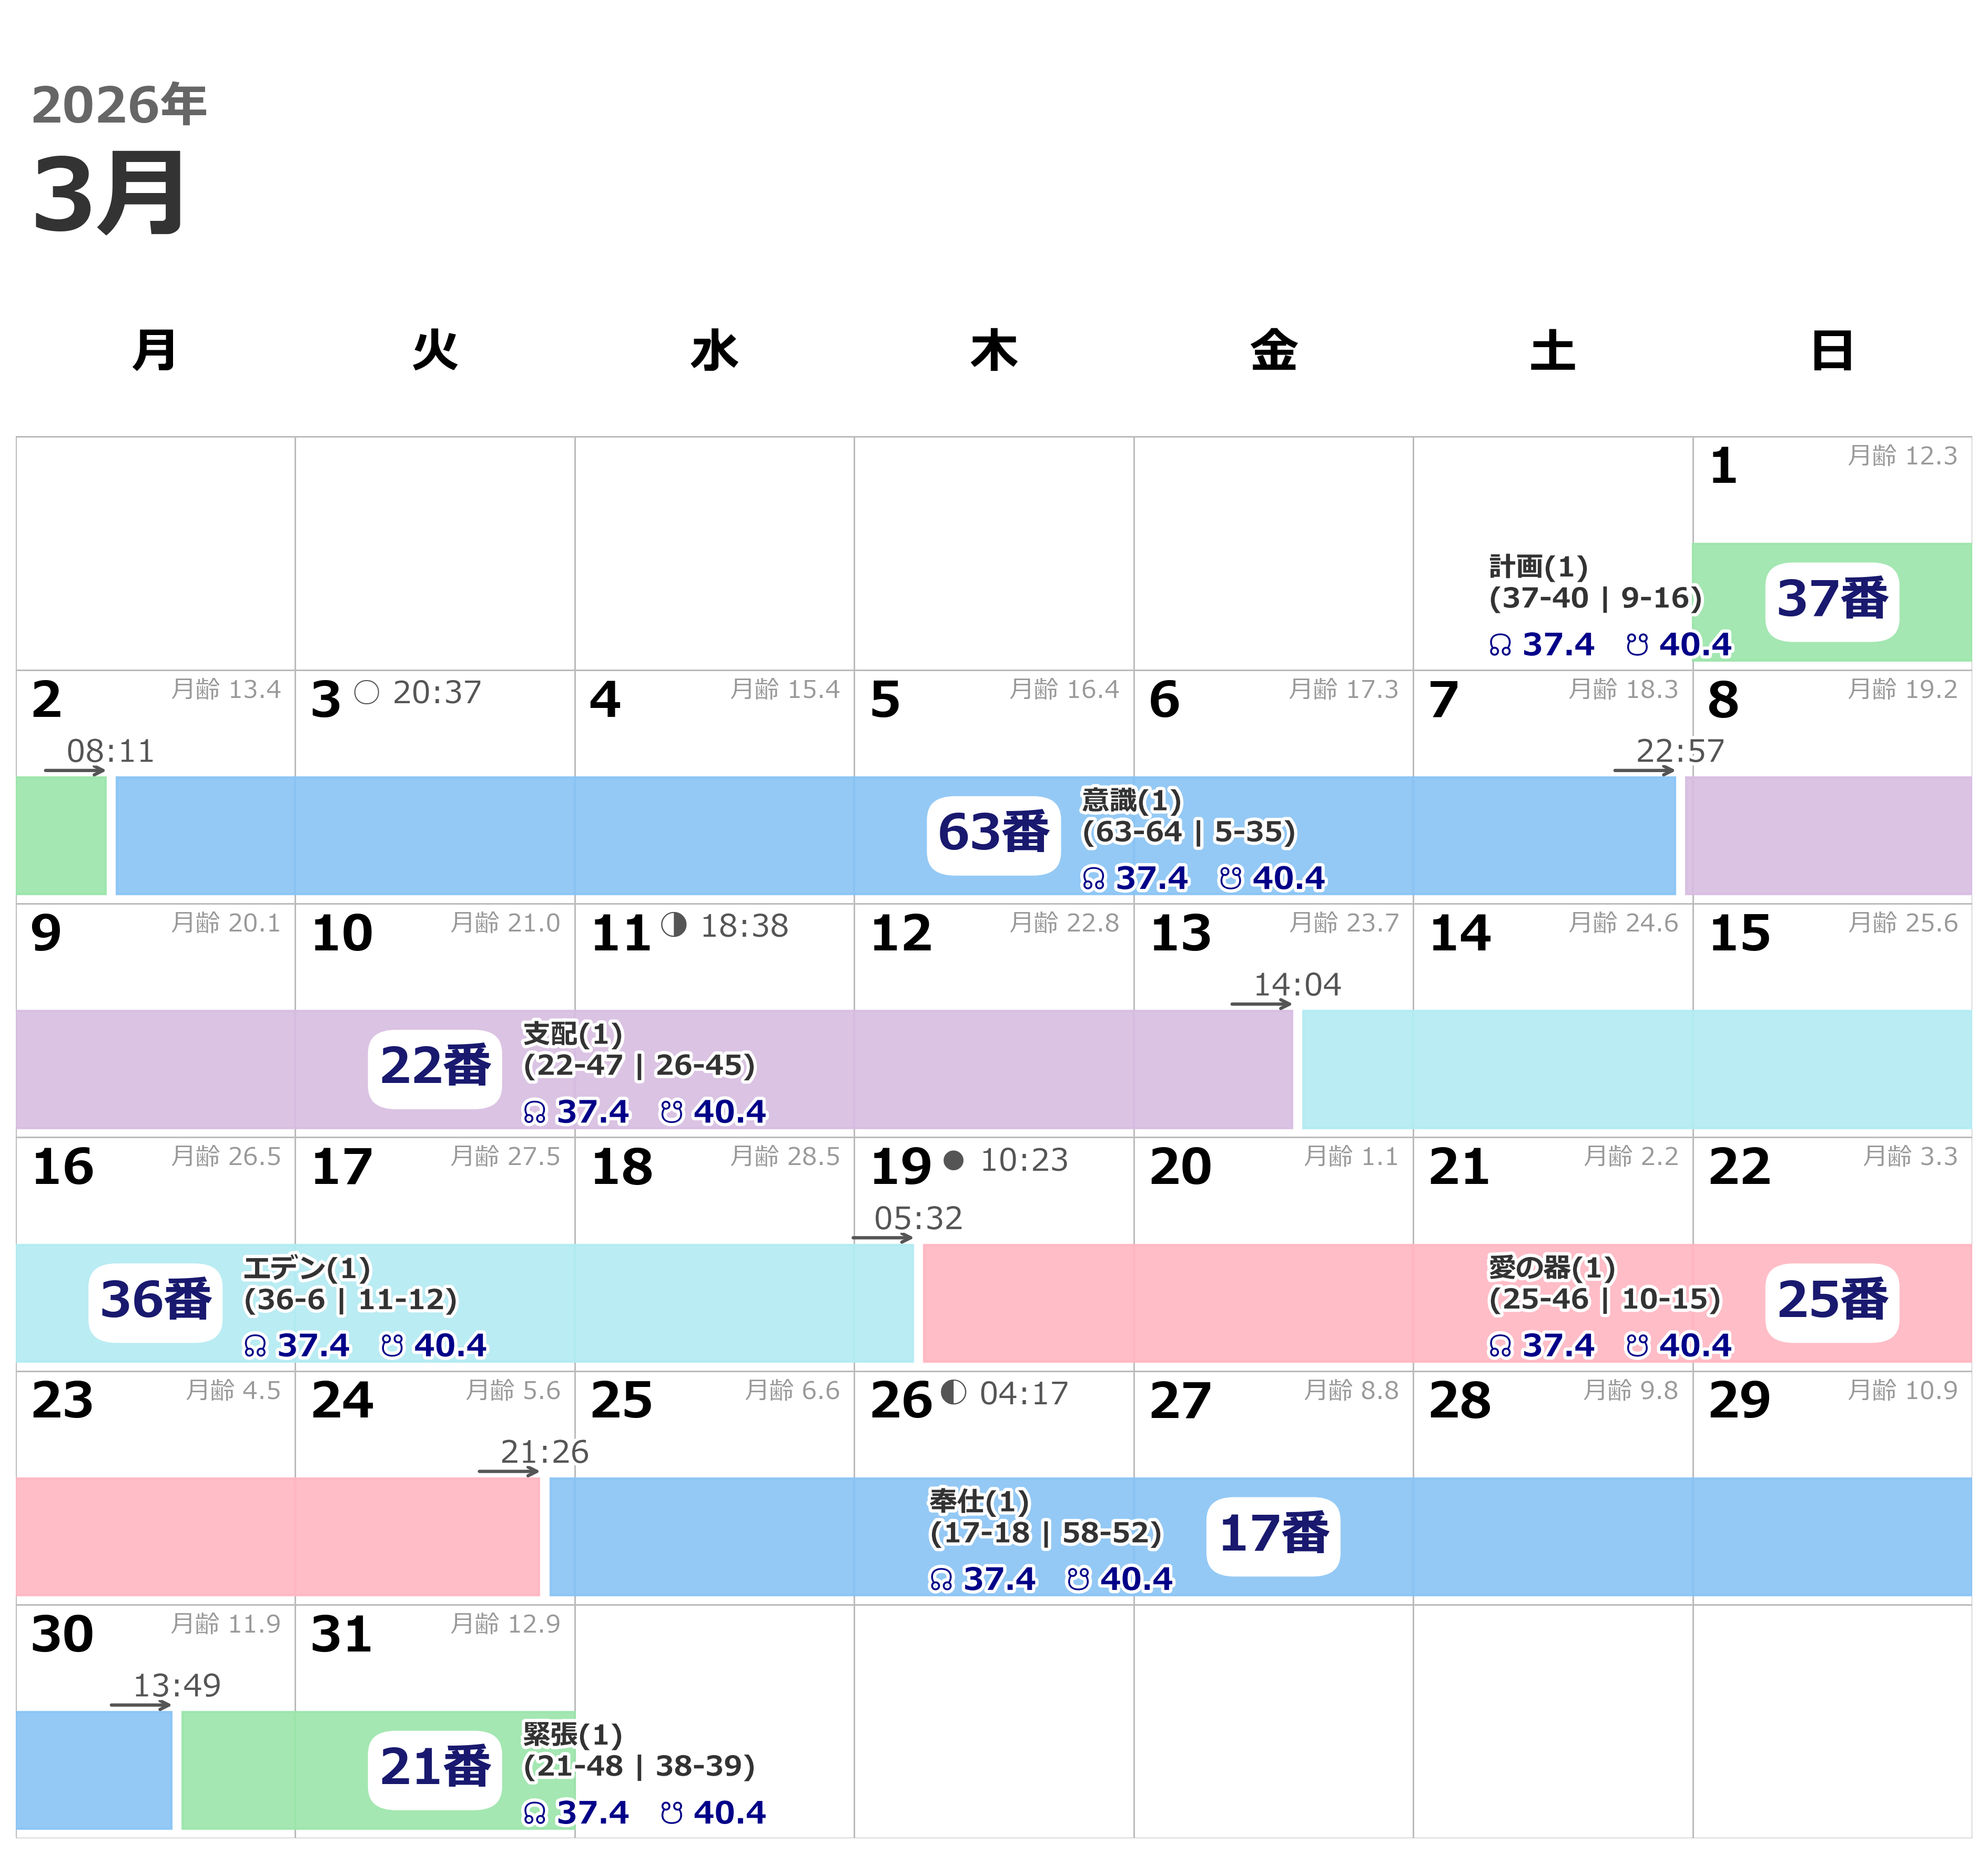
Task: Click the 意識(1) label text
Action: 1131,801
